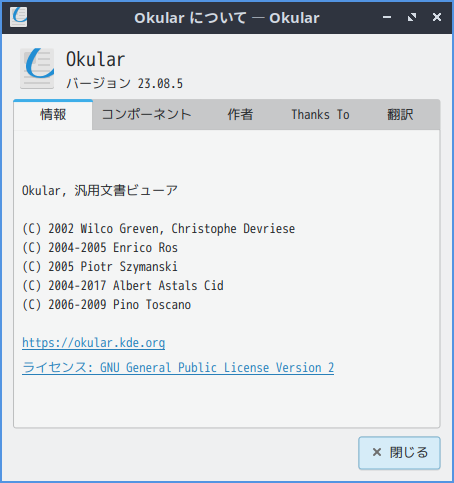Image resolution: width=454 pixels, height=483 pixels.
Task: Click the line (C) 2004-2005 Enrico Ros
Action: (100, 248)
